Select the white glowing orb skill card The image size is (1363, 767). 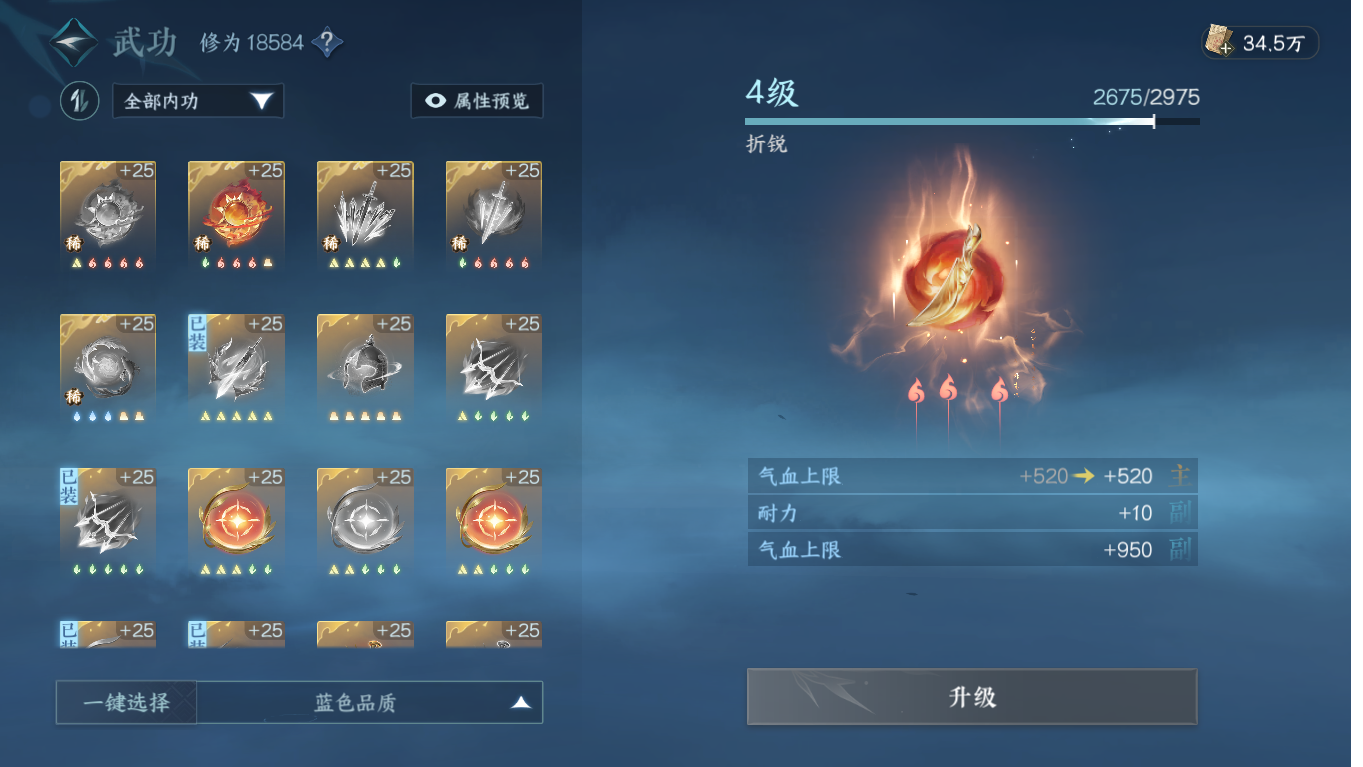click(366, 522)
